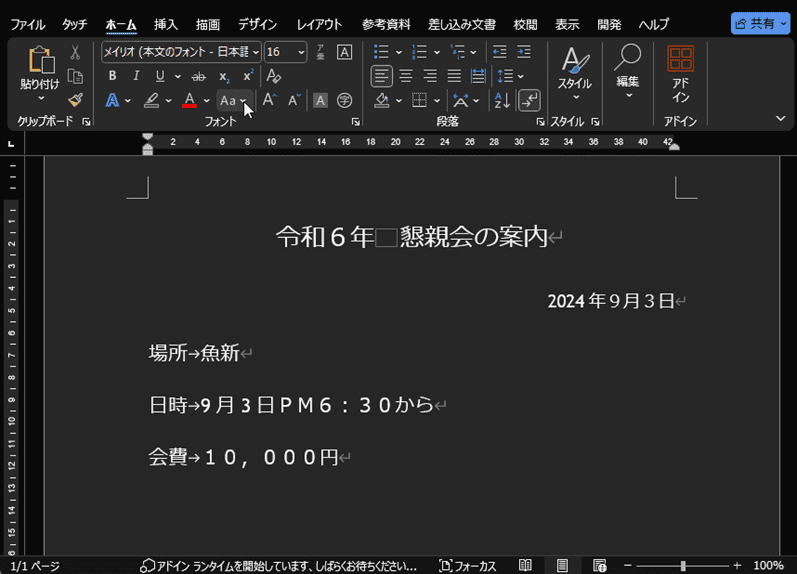This screenshot has width=797, height=574.
Task: Click the 共有 (Share) button
Action: tap(760, 24)
